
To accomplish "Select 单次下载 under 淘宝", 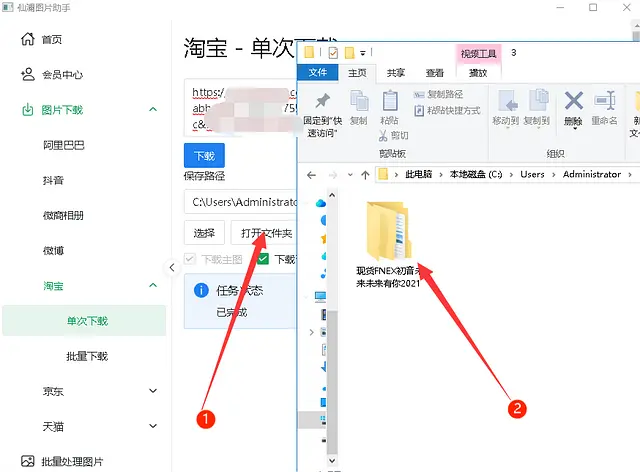I will pos(84,321).
